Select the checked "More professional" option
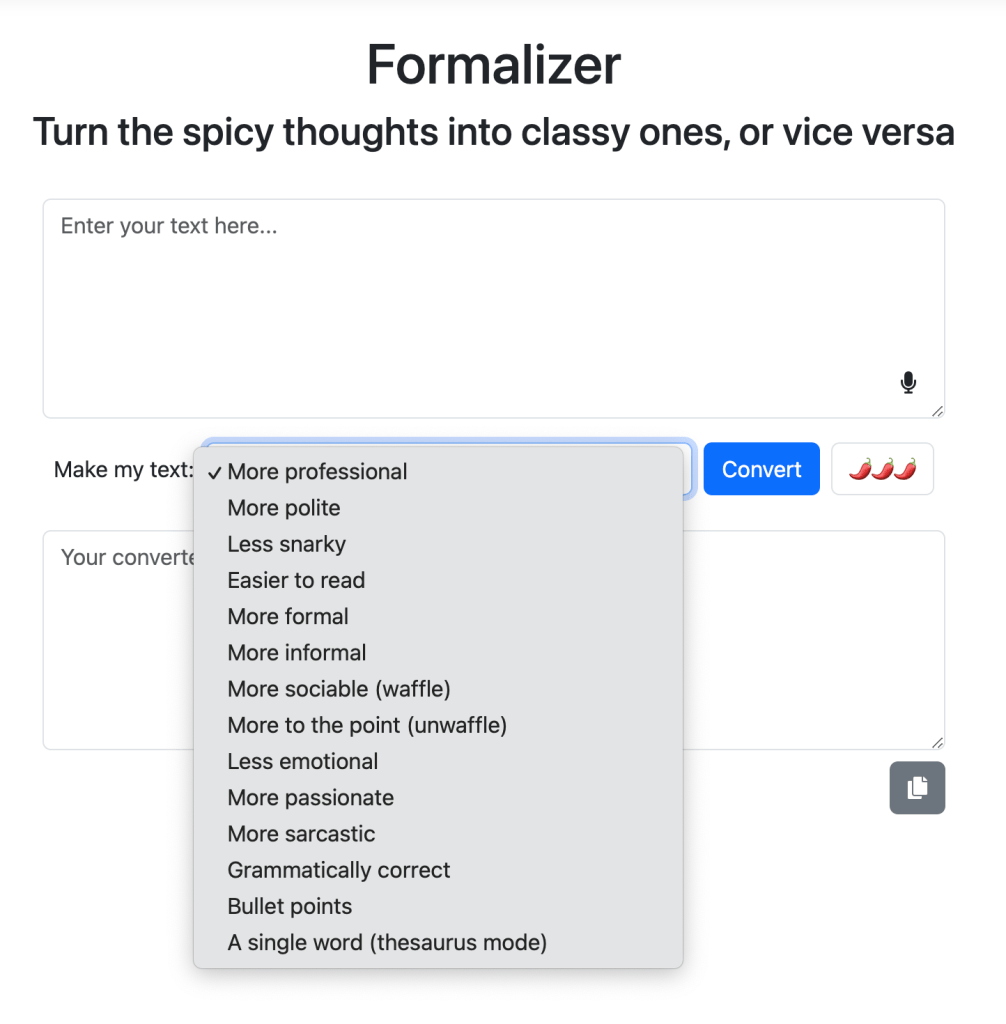The height and width of the screenshot is (1024, 1006). (x=317, y=472)
